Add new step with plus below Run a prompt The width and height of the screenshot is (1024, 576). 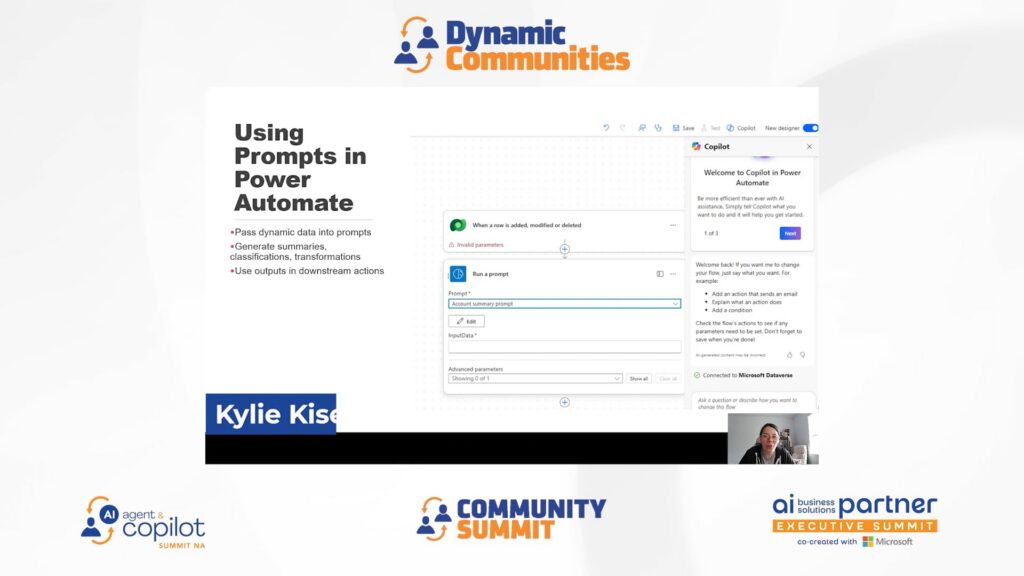click(565, 402)
